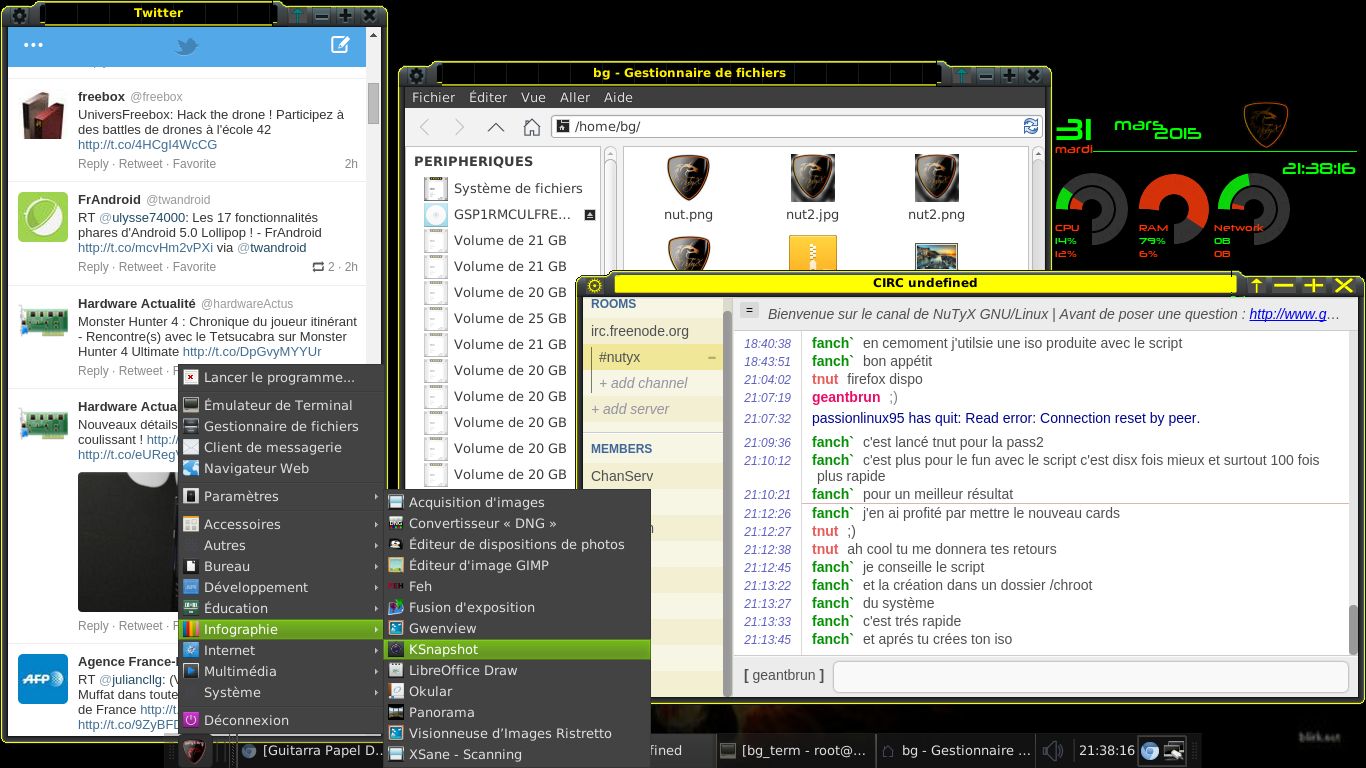Refresh the file view with the reload icon
Viewport: 1366px width, 768px height.
pos(1031,126)
